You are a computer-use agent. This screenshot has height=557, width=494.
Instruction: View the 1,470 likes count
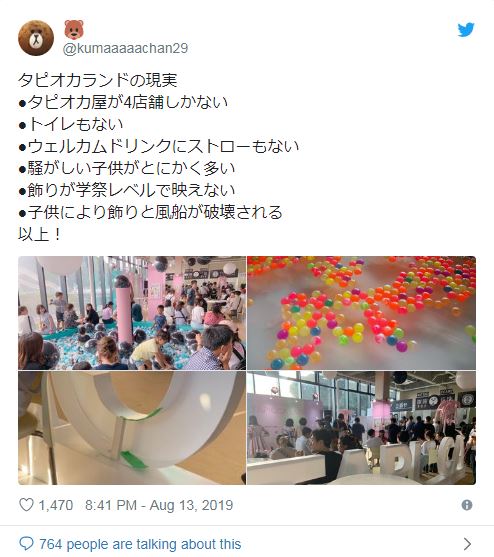56,505
